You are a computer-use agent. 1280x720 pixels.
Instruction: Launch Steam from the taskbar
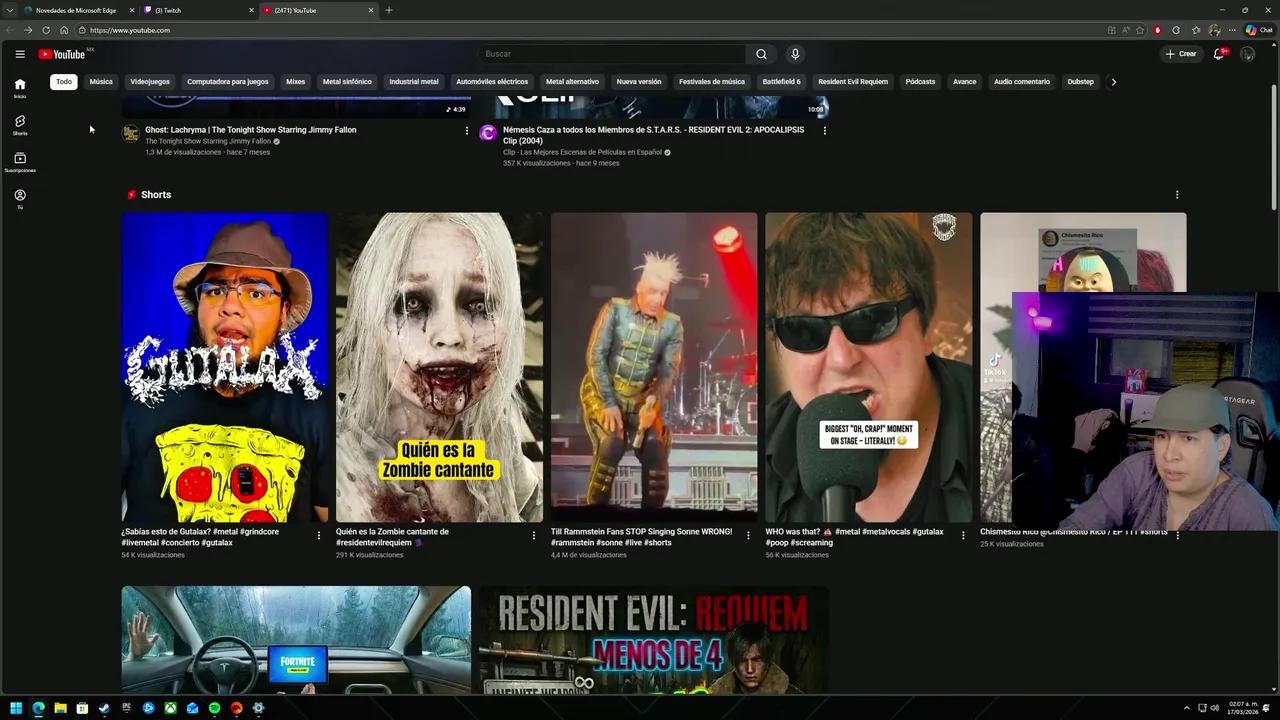104,708
